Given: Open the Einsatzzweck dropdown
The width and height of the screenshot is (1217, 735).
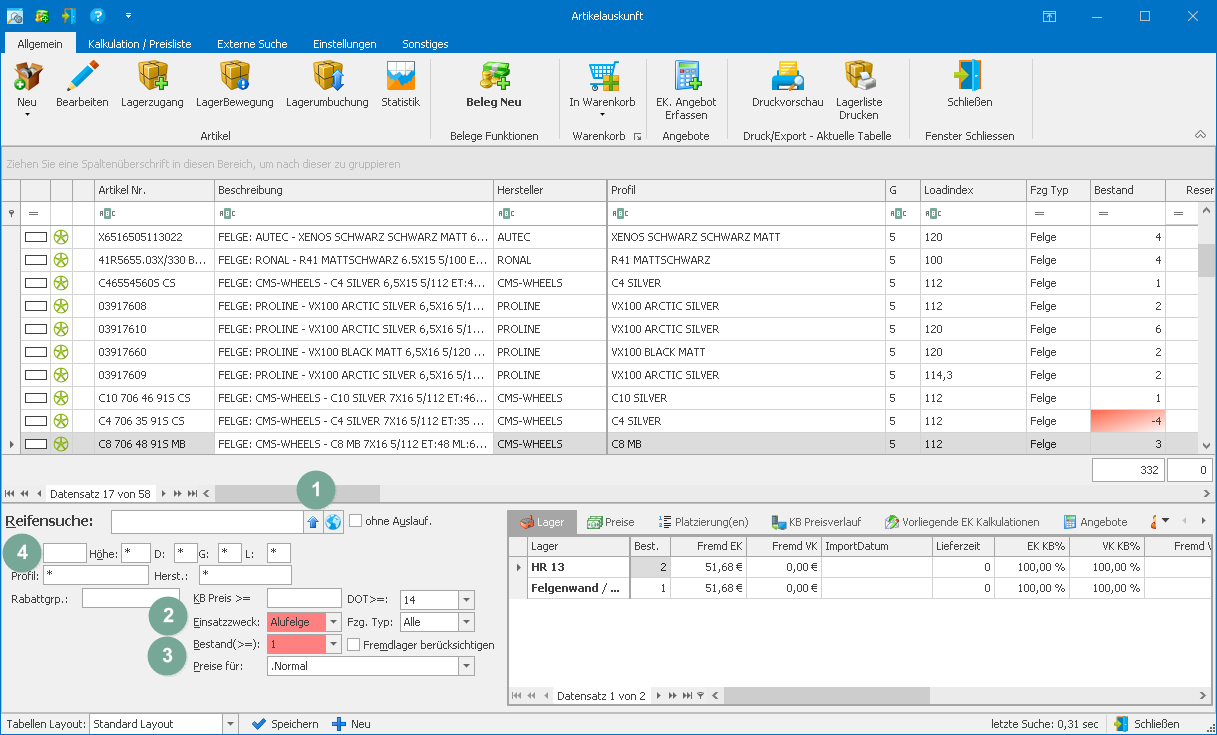Looking at the screenshot, I should pyautogui.click(x=334, y=622).
